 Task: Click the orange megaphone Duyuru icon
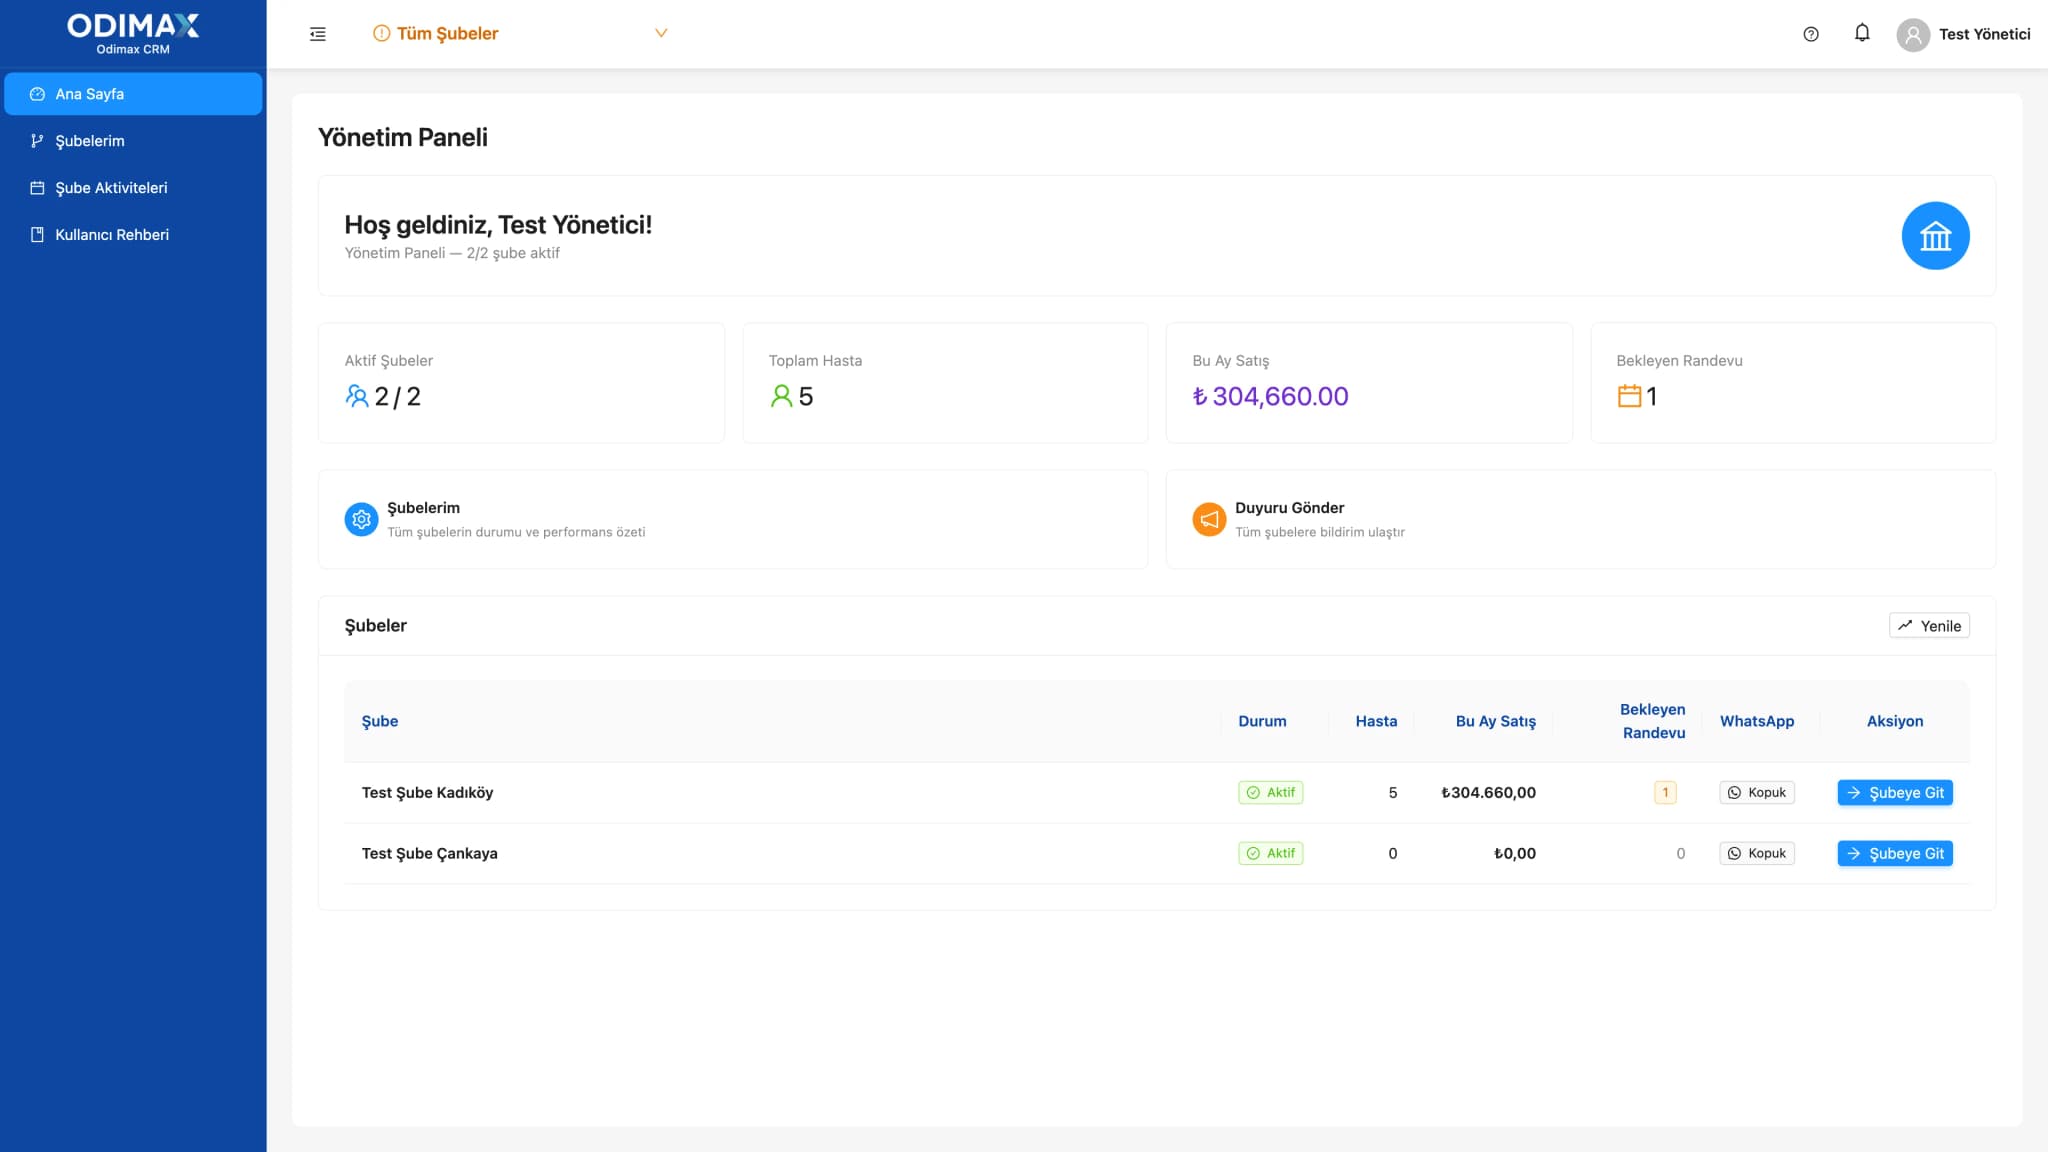click(x=1209, y=519)
